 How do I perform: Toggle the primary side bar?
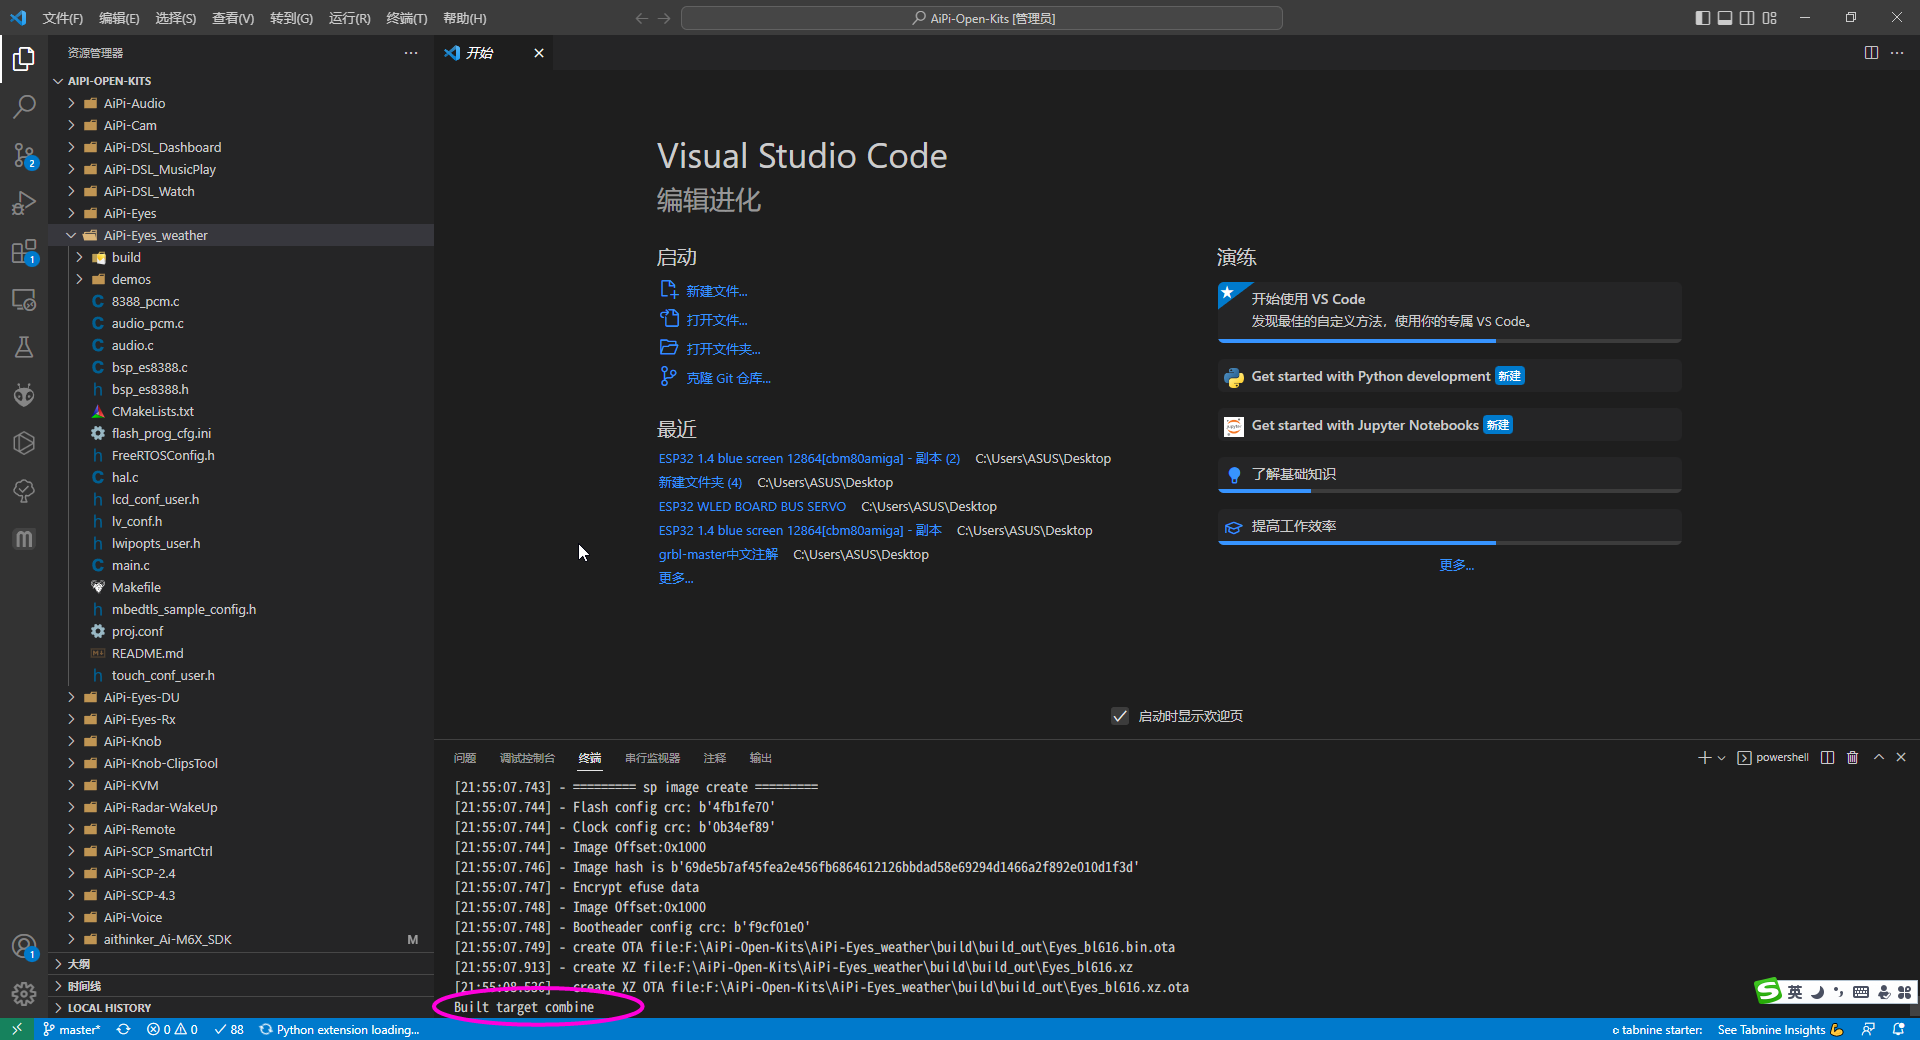click(x=1702, y=18)
